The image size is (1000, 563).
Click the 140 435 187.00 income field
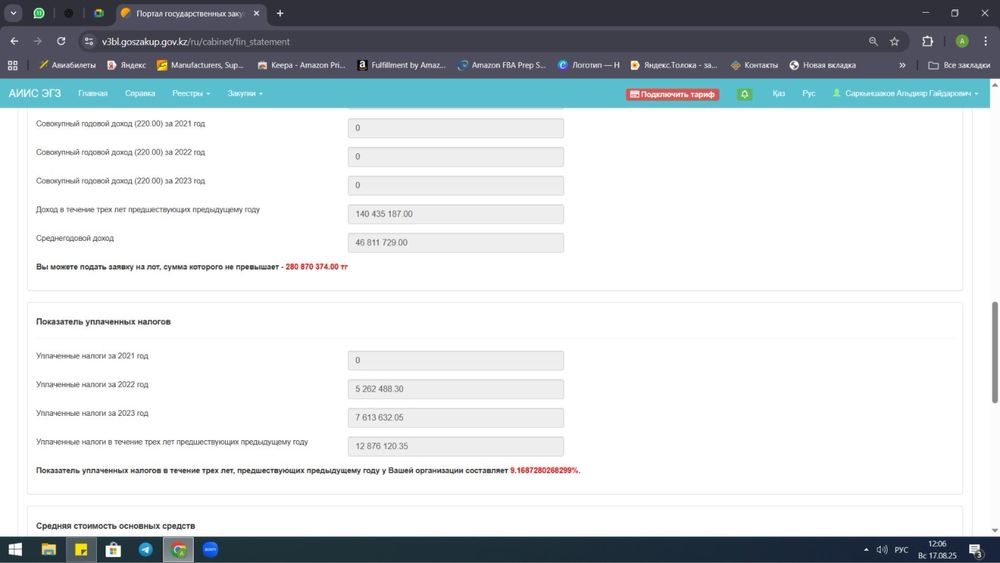[x=455, y=214]
